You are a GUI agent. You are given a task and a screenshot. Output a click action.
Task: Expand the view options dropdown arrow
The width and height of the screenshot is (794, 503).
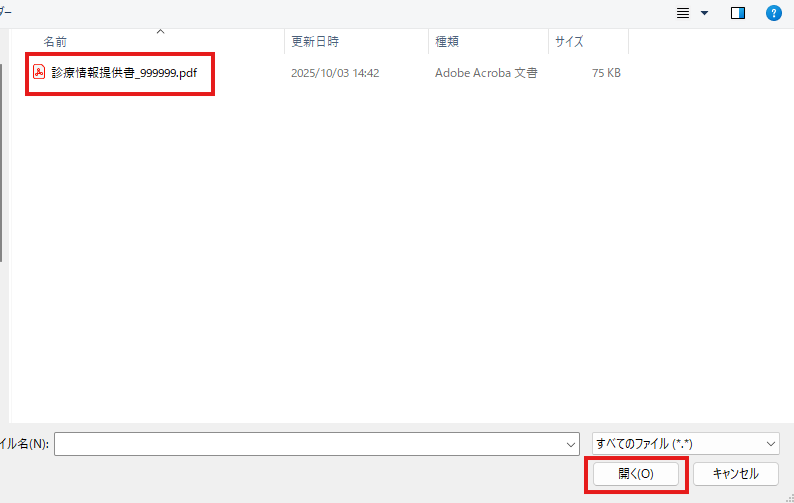(704, 13)
